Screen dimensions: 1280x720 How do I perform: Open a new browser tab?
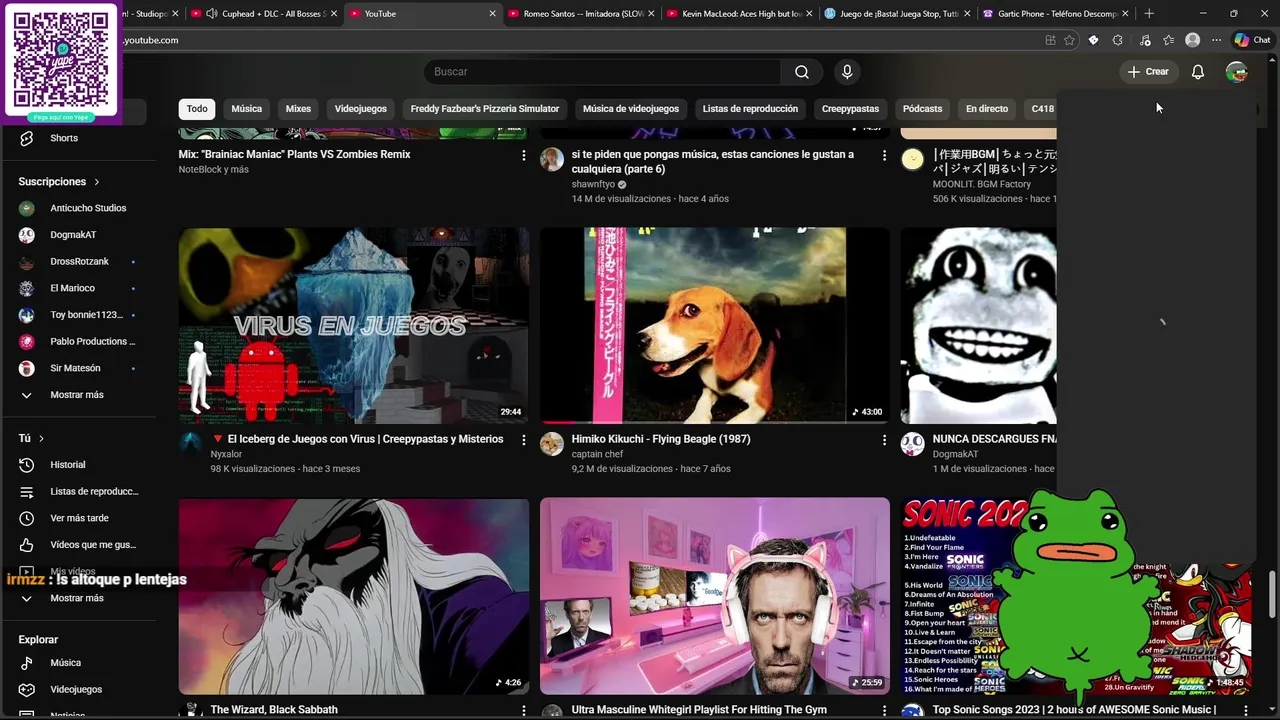pos(1149,14)
